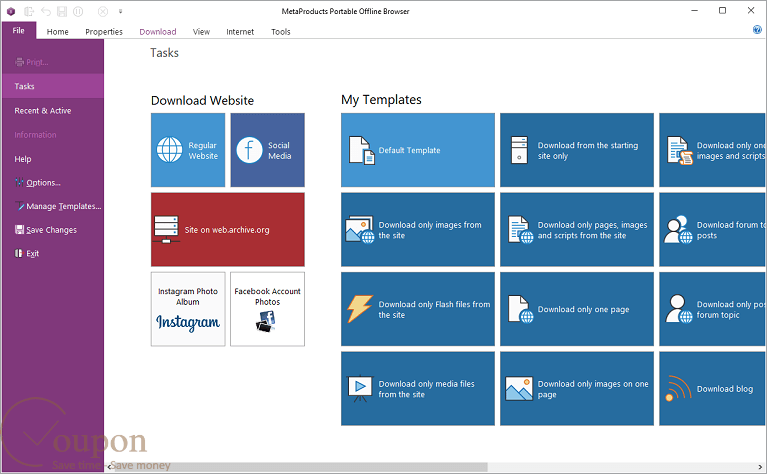Click the Flash lightning bolt icon
Viewport: 767px width, 474px height.
pos(360,309)
